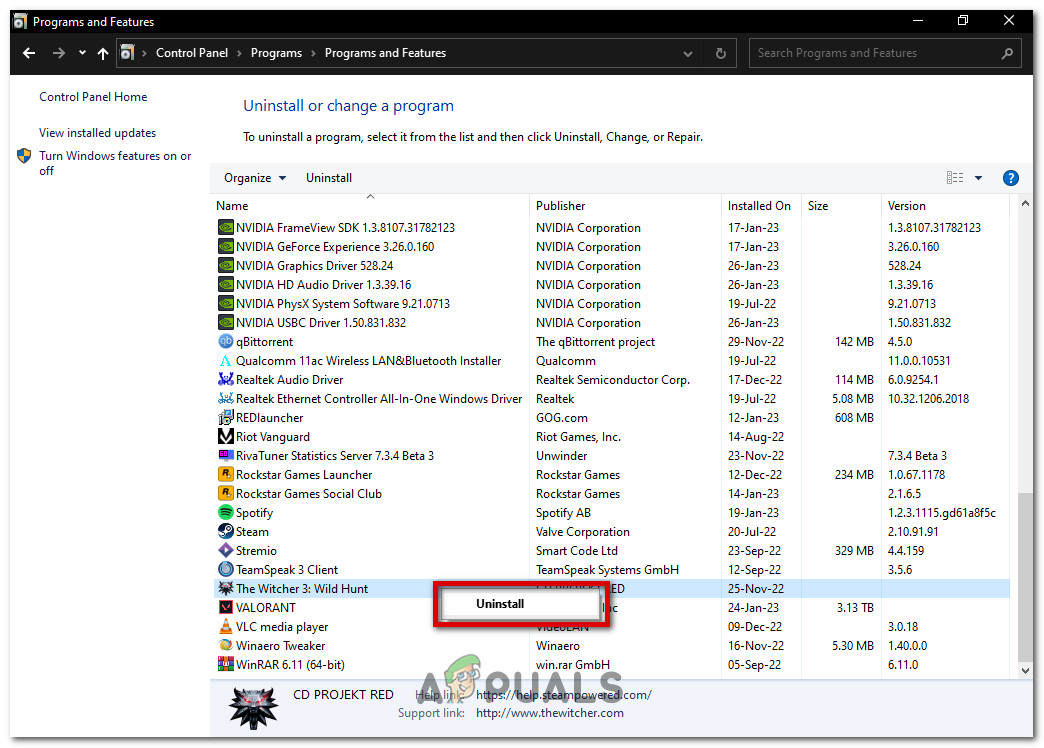The width and height of the screenshot is (1044, 748).
Task: Click the Winaero Tweaker icon
Action: pos(226,645)
